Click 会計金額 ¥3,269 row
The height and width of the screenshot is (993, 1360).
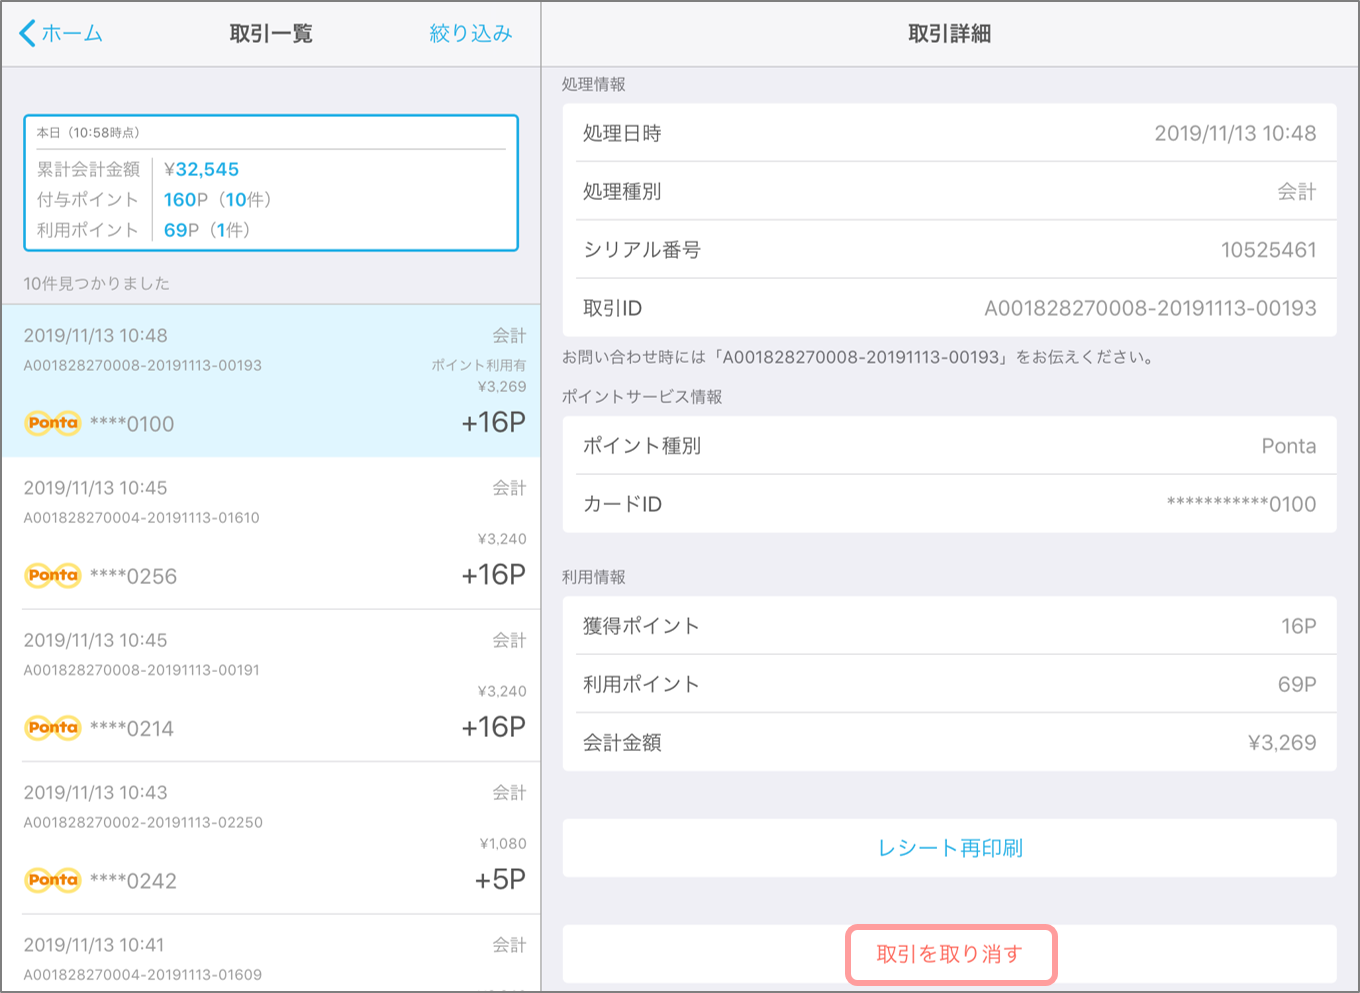(x=949, y=742)
